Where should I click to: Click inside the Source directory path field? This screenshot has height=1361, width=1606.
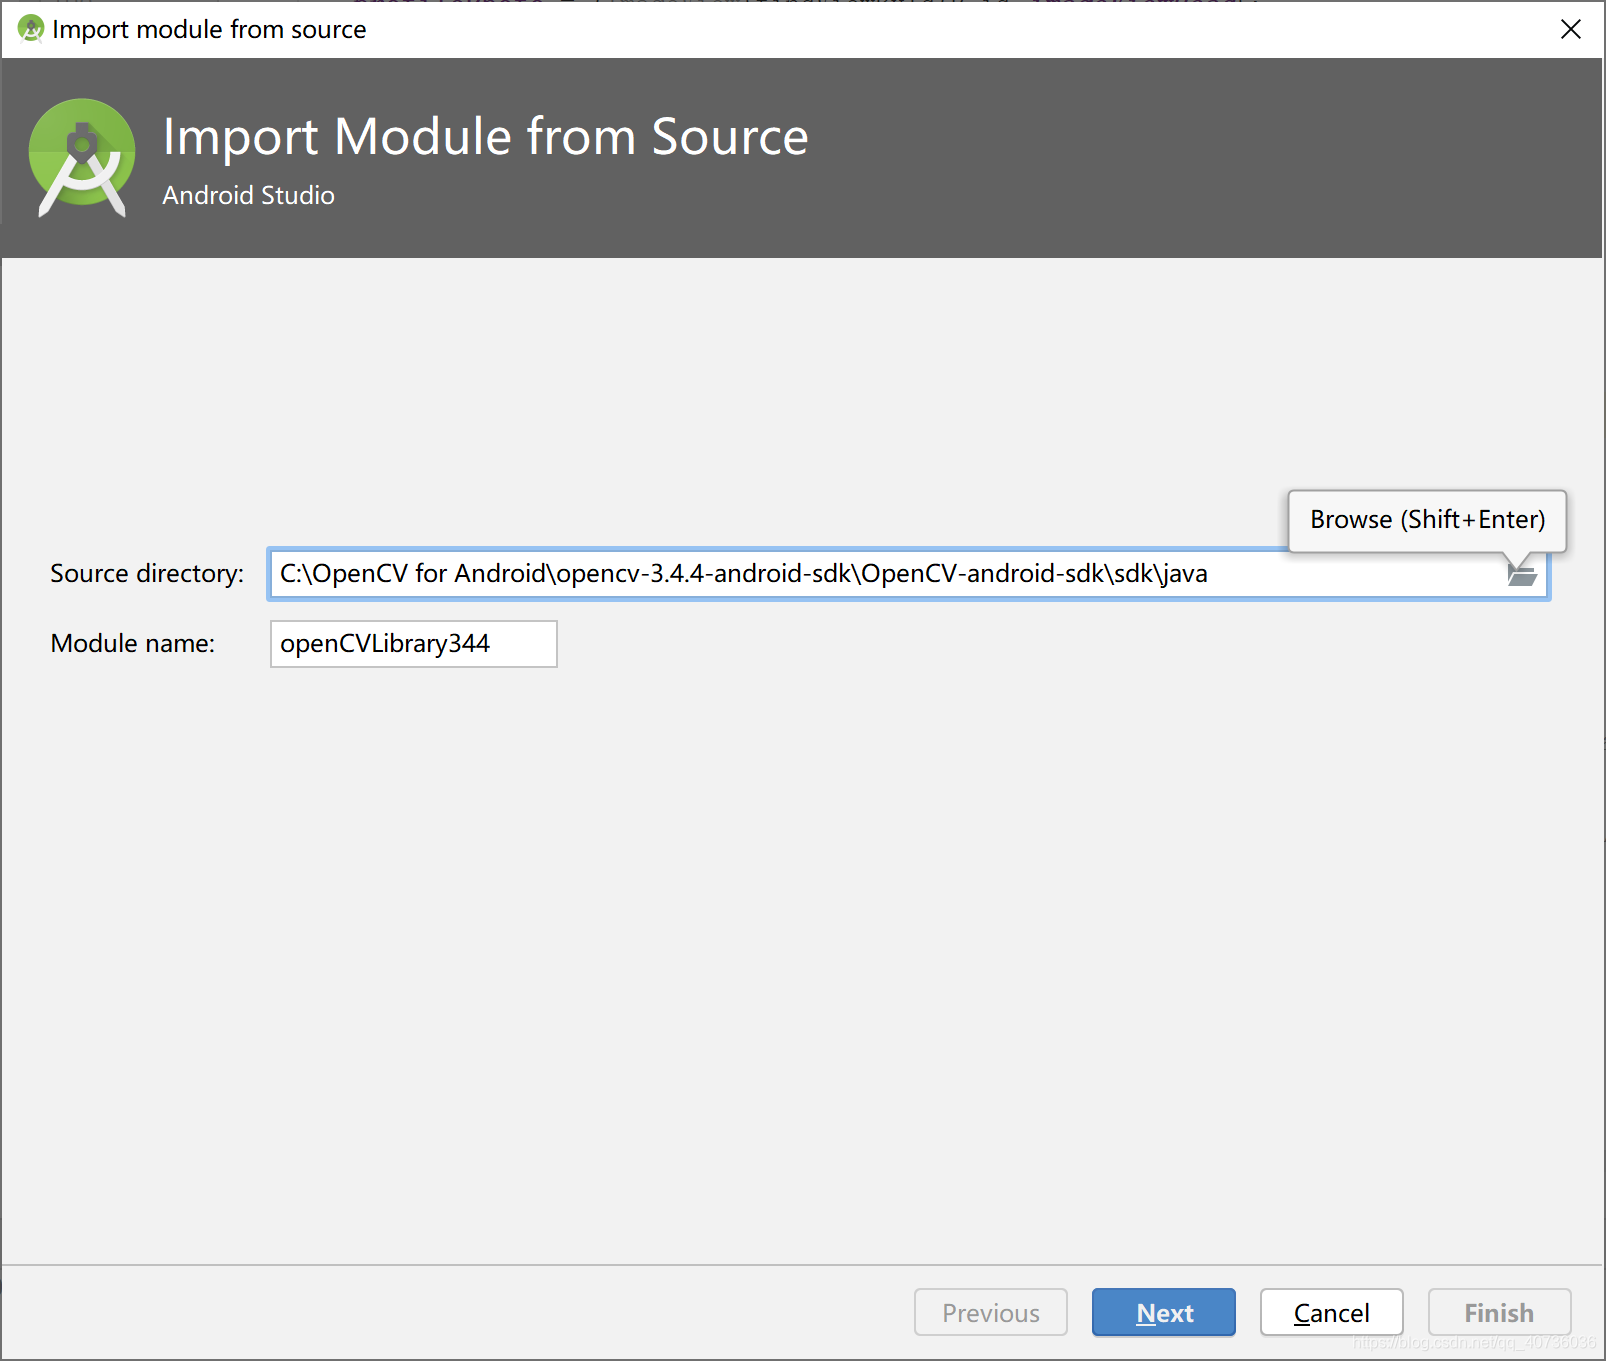(908, 574)
